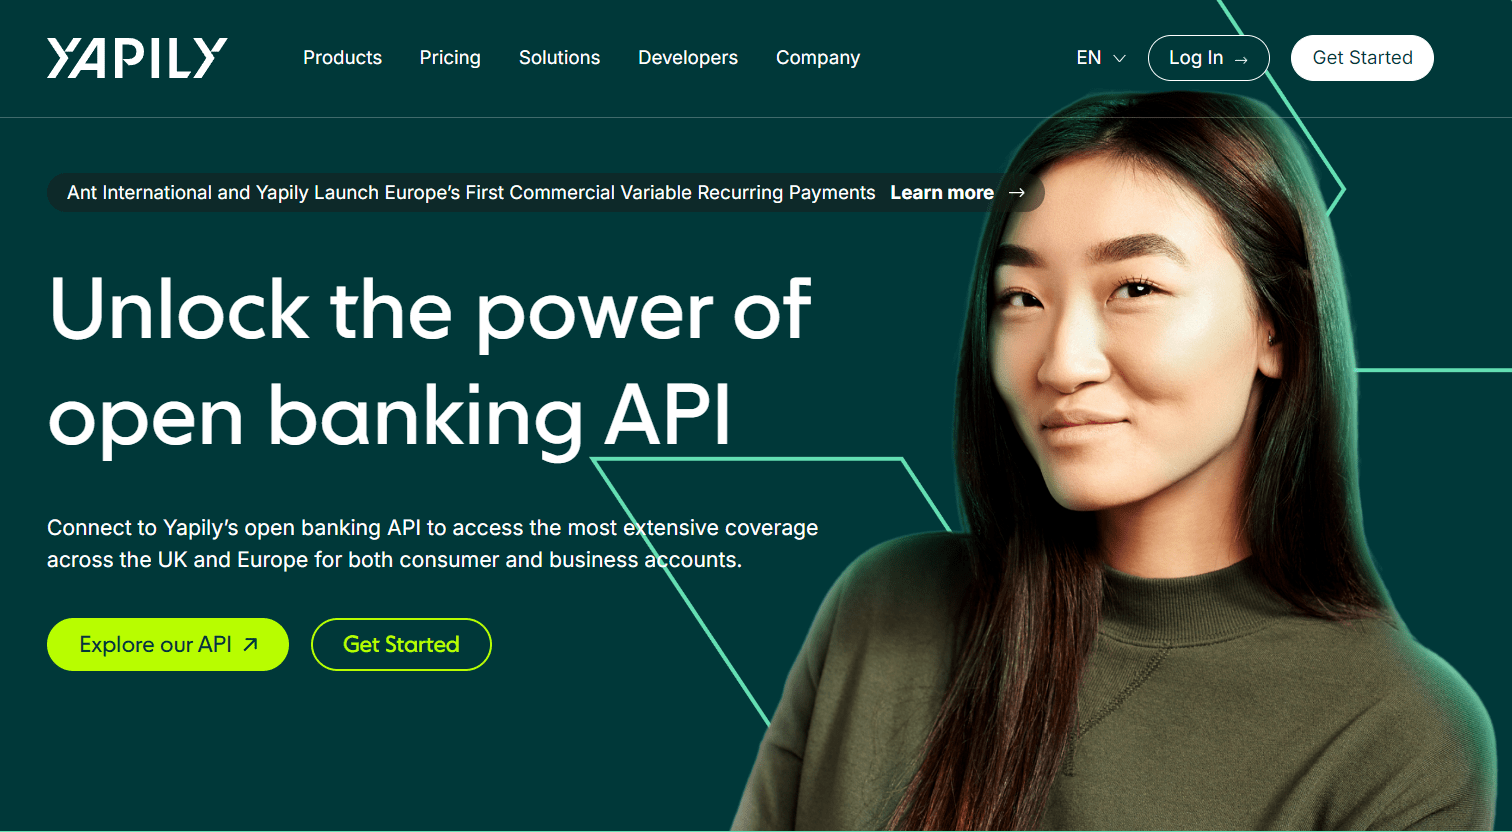Click the Unlock the power headline
The image size is (1512, 832).
point(429,361)
